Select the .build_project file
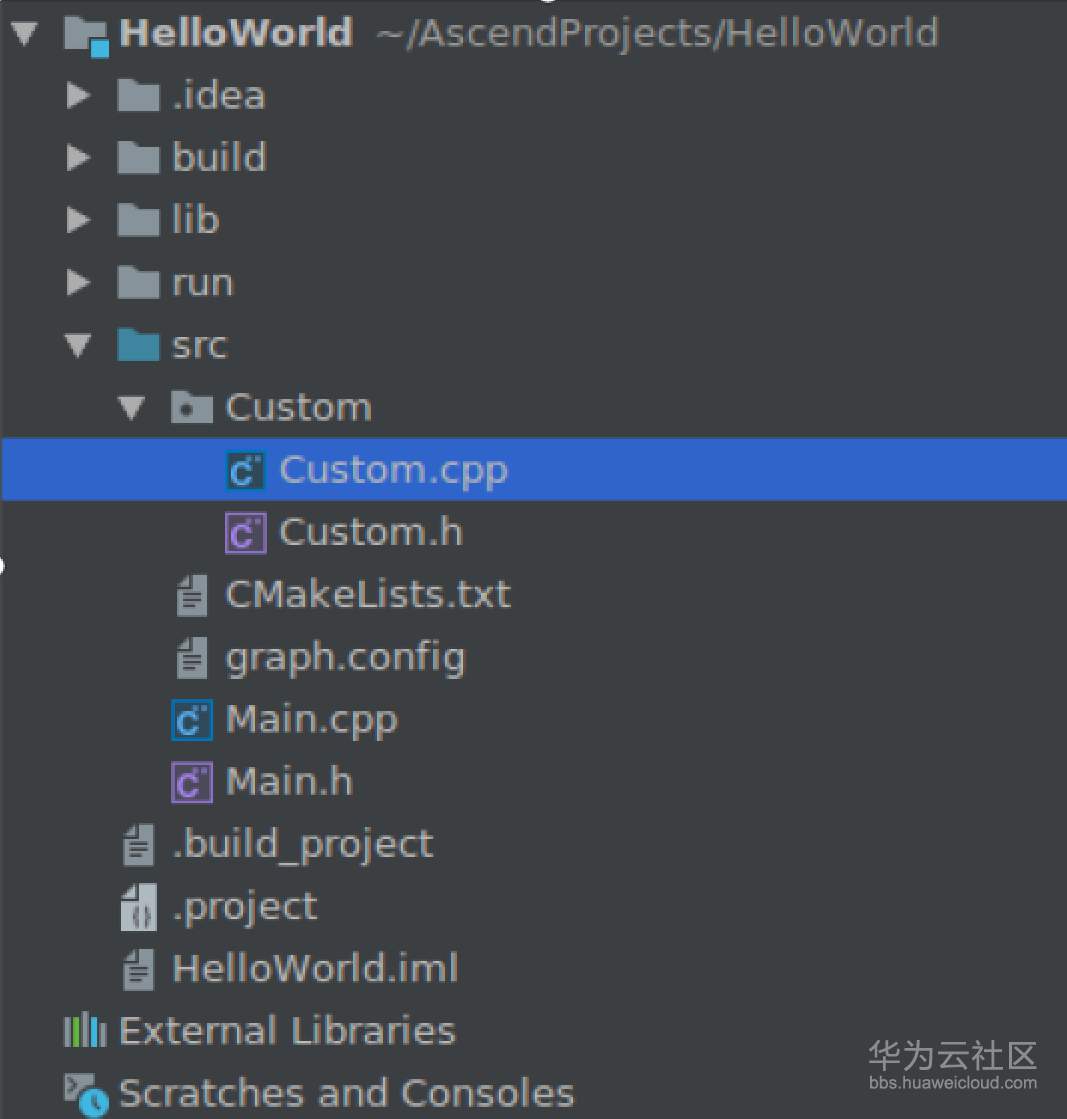Screen dimensions: 1067x1119 (x=302, y=845)
